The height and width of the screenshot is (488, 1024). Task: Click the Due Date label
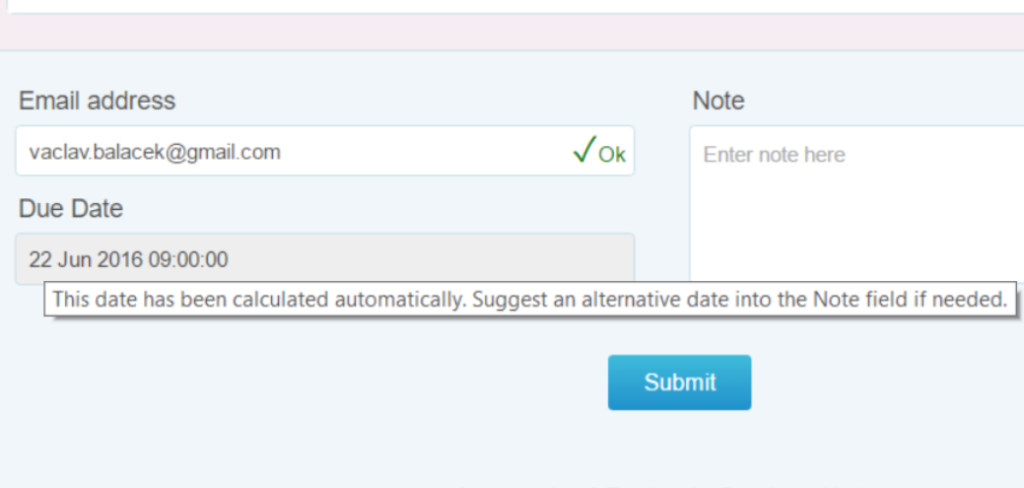tap(71, 209)
